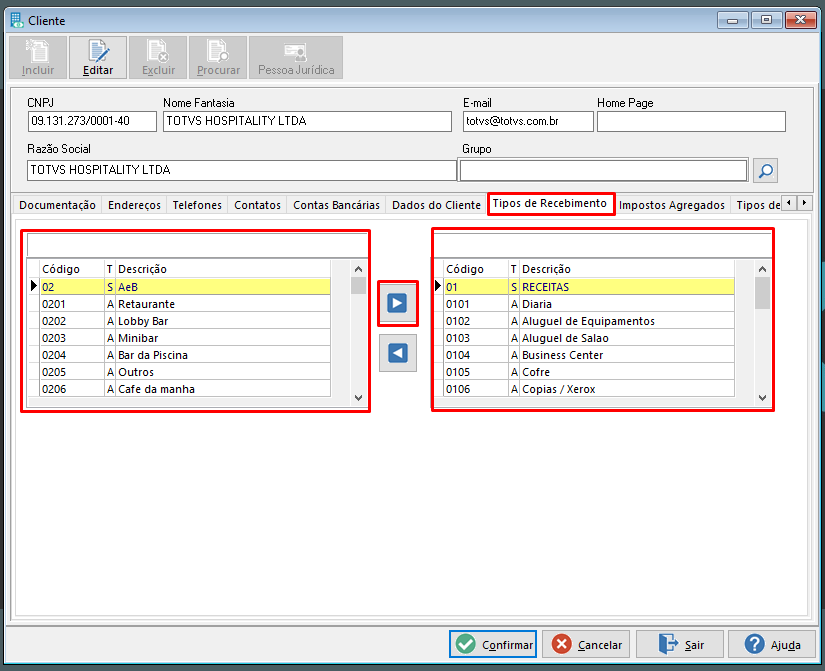Click the Confirmar button

coord(493,644)
